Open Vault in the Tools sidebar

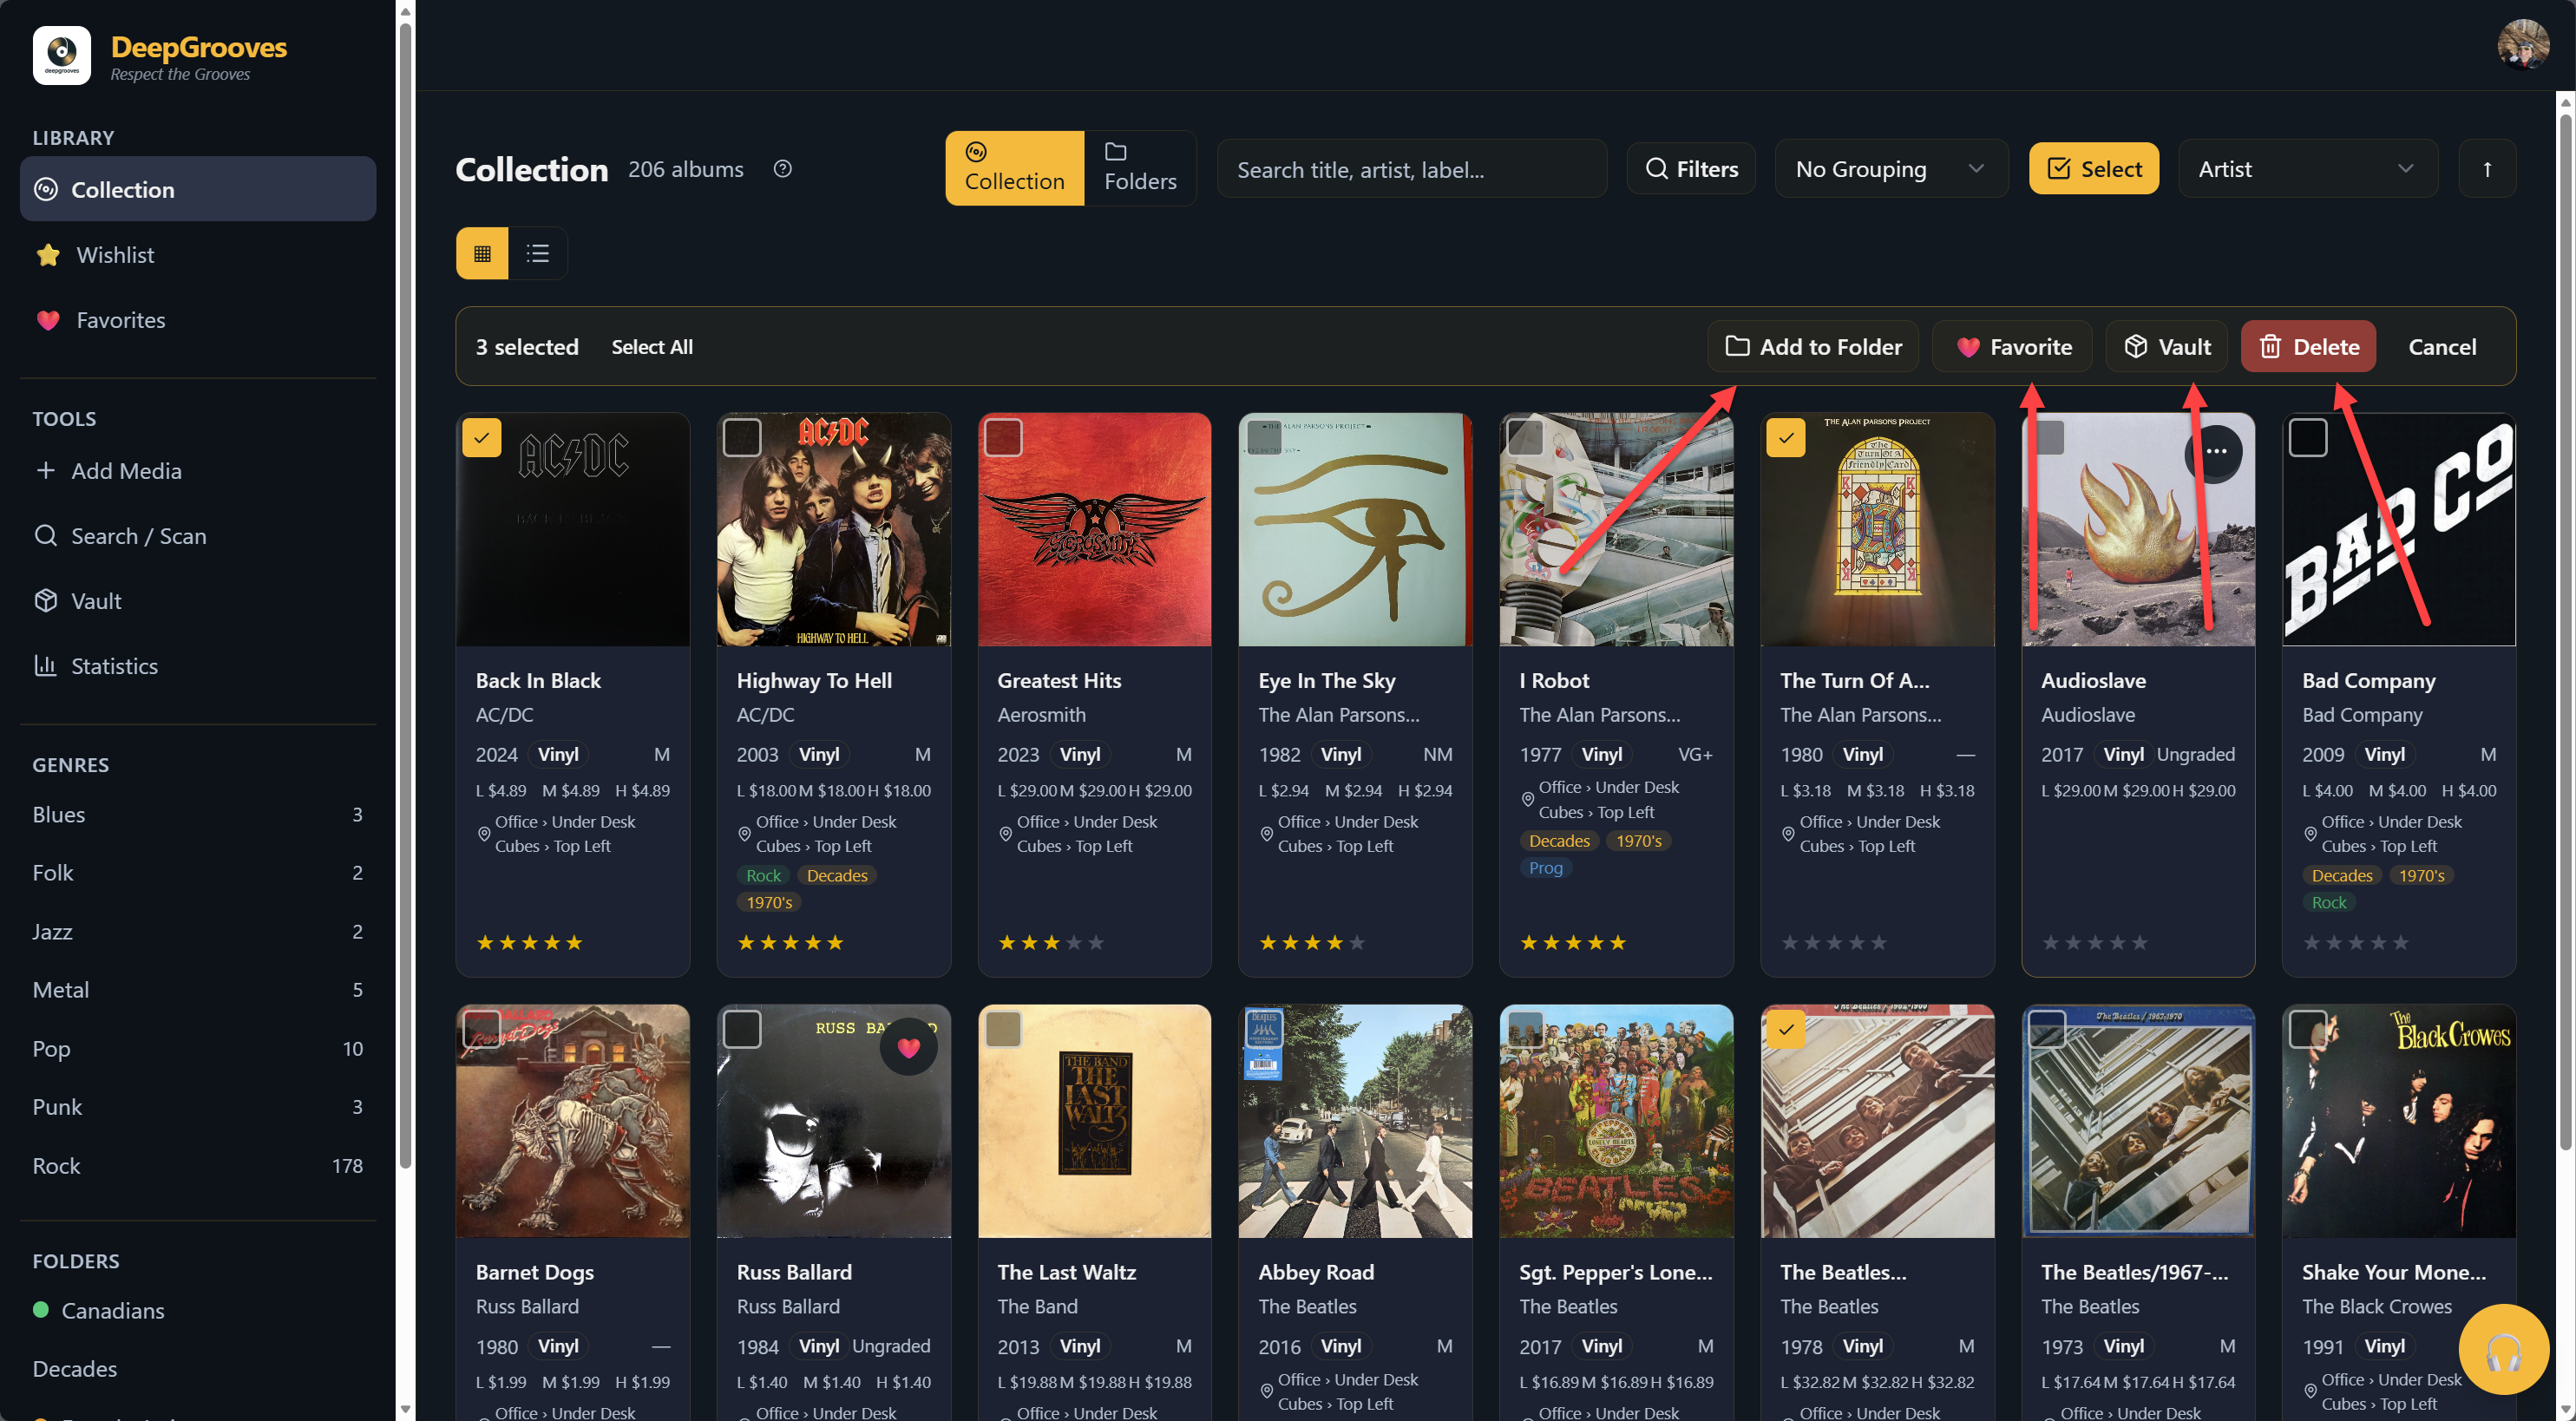click(197, 601)
